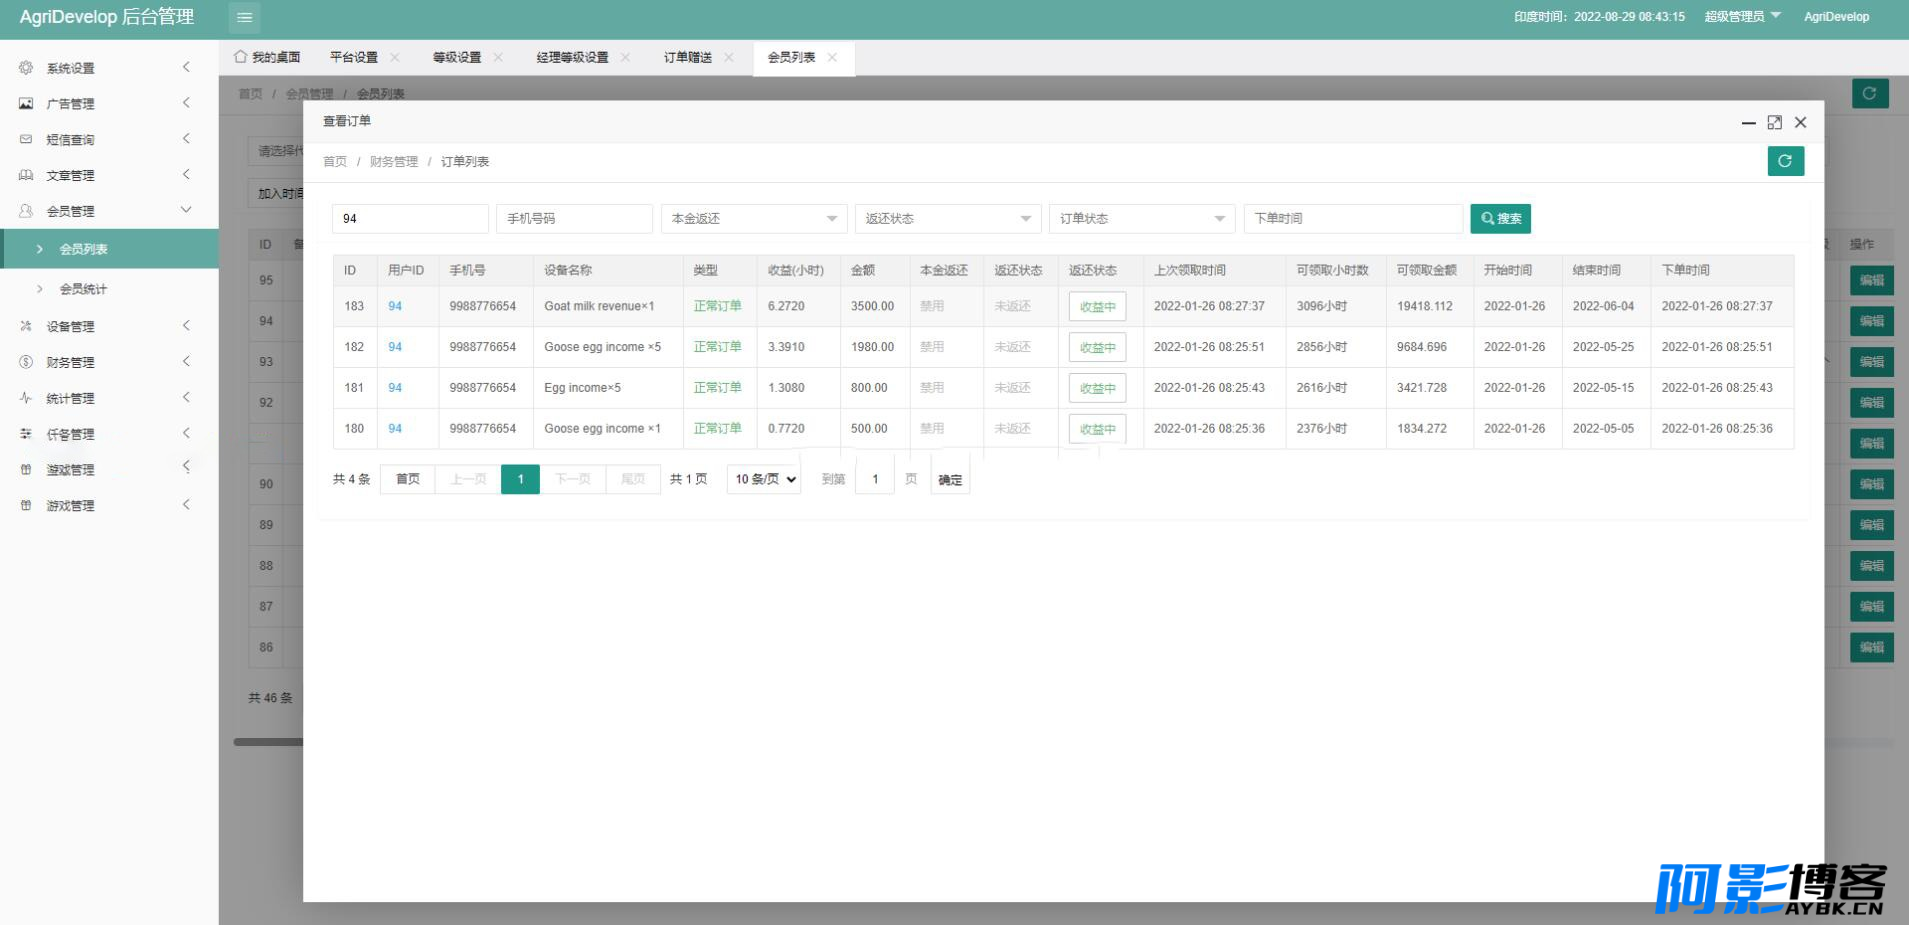Close the 等级设置 tab
Image resolution: width=1909 pixels, height=925 pixels.
point(498,57)
